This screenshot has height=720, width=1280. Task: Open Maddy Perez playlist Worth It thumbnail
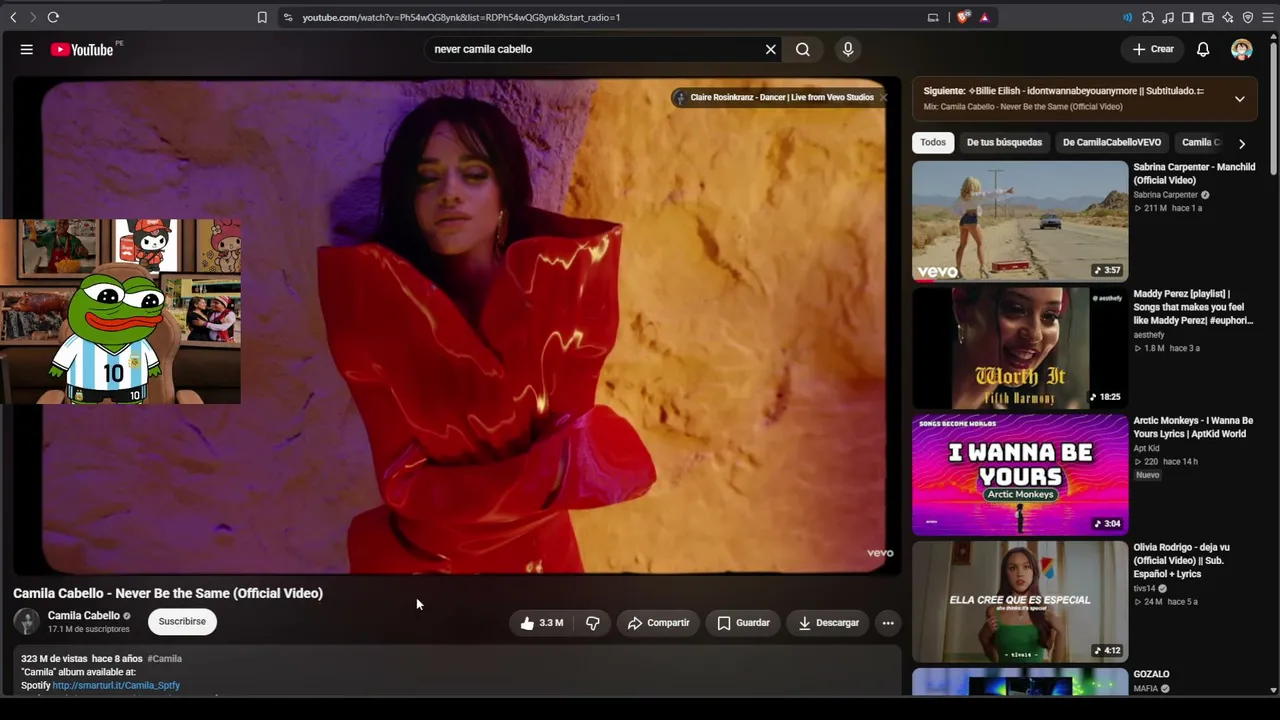pyautogui.click(x=1020, y=348)
